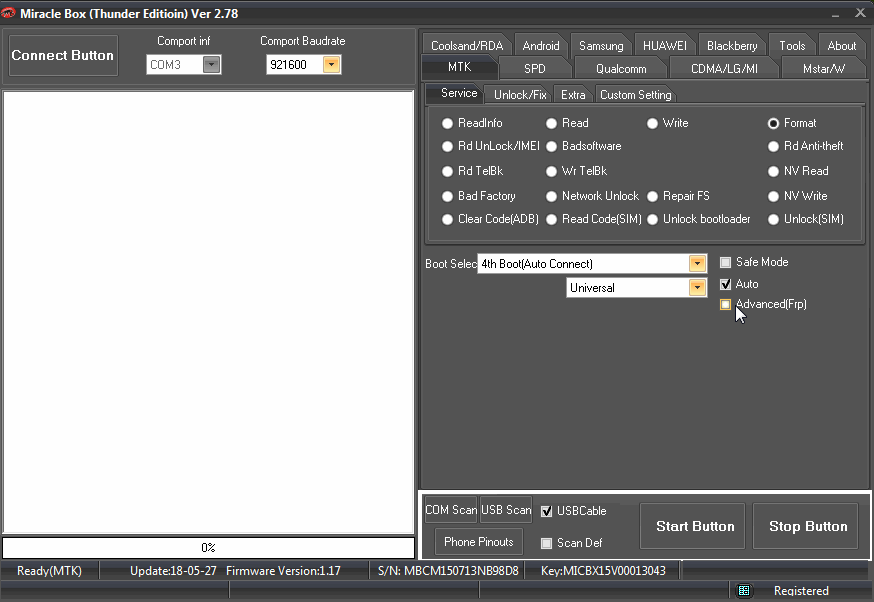The height and width of the screenshot is (602, 874).
Task: Open the Comport inf COM3 dropdown
Action: (x=211, y=65)
